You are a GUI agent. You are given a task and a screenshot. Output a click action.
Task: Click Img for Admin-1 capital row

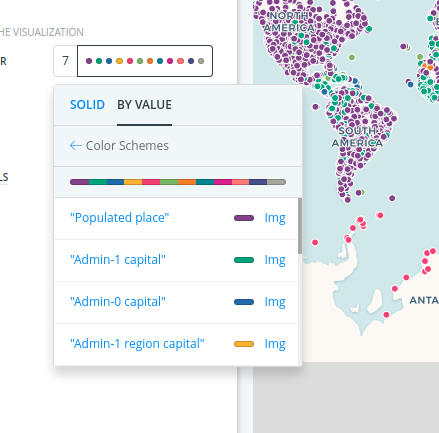(275, 260)
